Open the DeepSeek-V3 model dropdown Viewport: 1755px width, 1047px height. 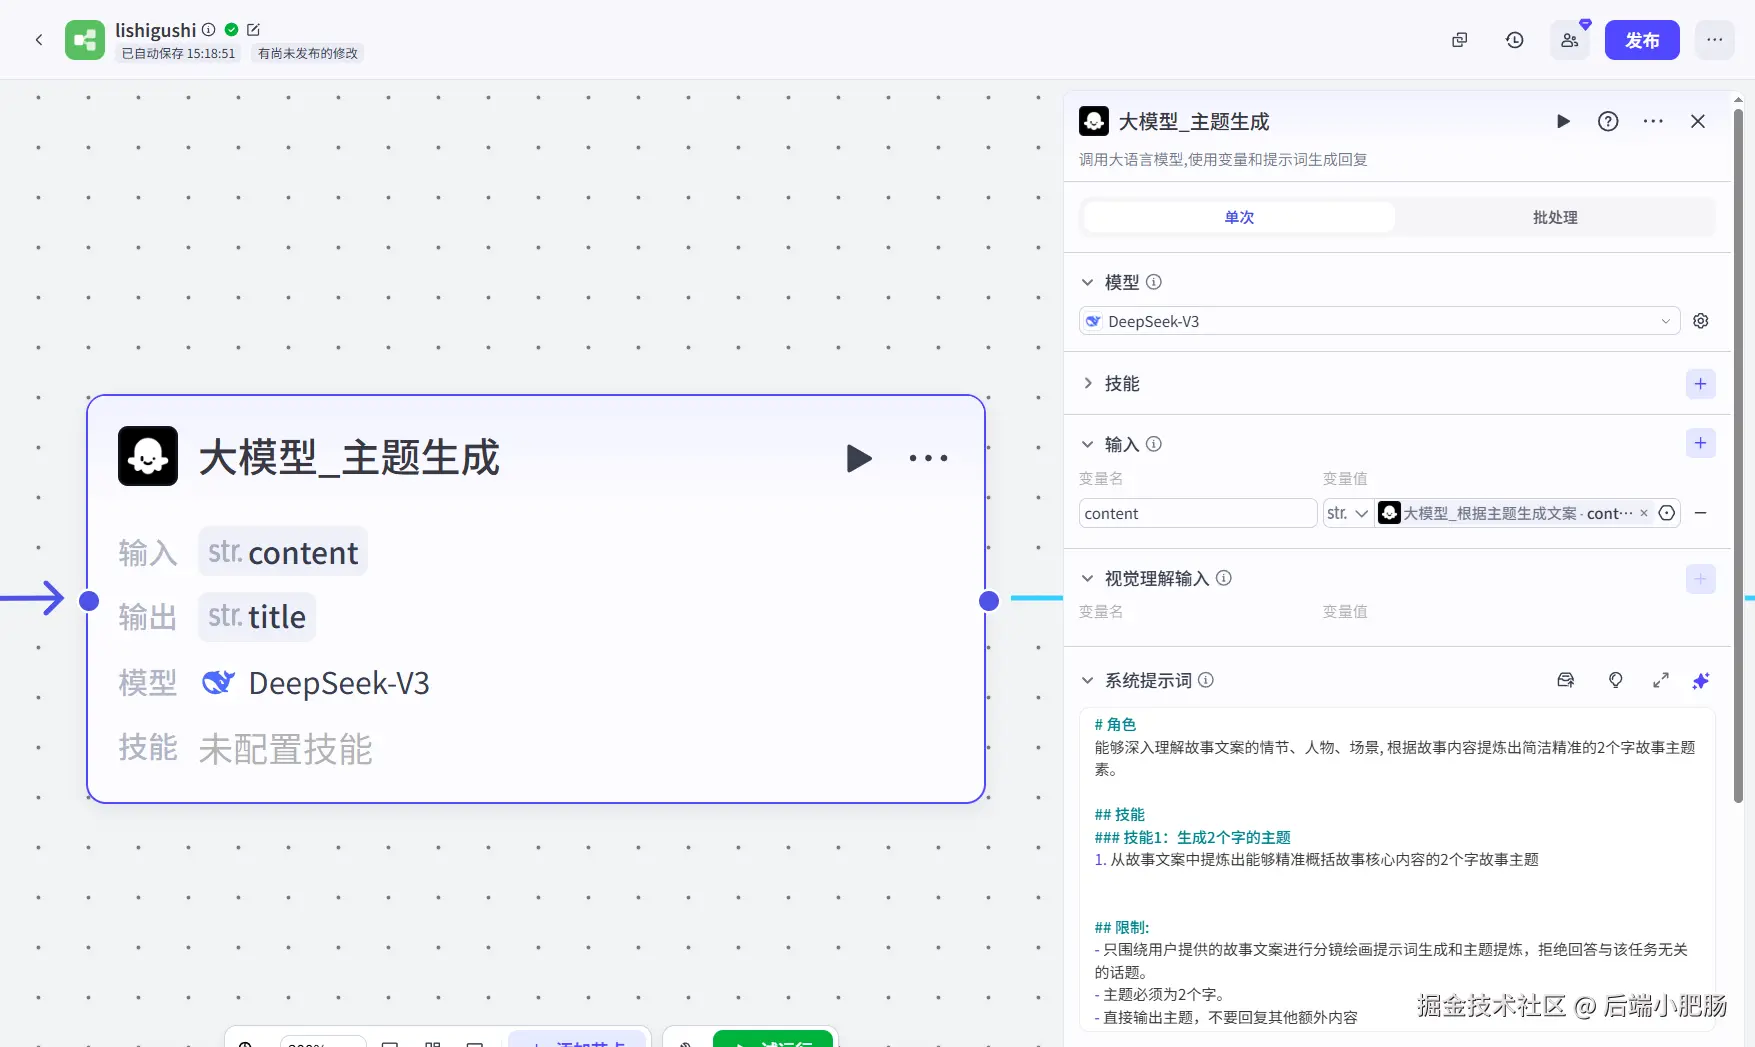(1380, 321)
